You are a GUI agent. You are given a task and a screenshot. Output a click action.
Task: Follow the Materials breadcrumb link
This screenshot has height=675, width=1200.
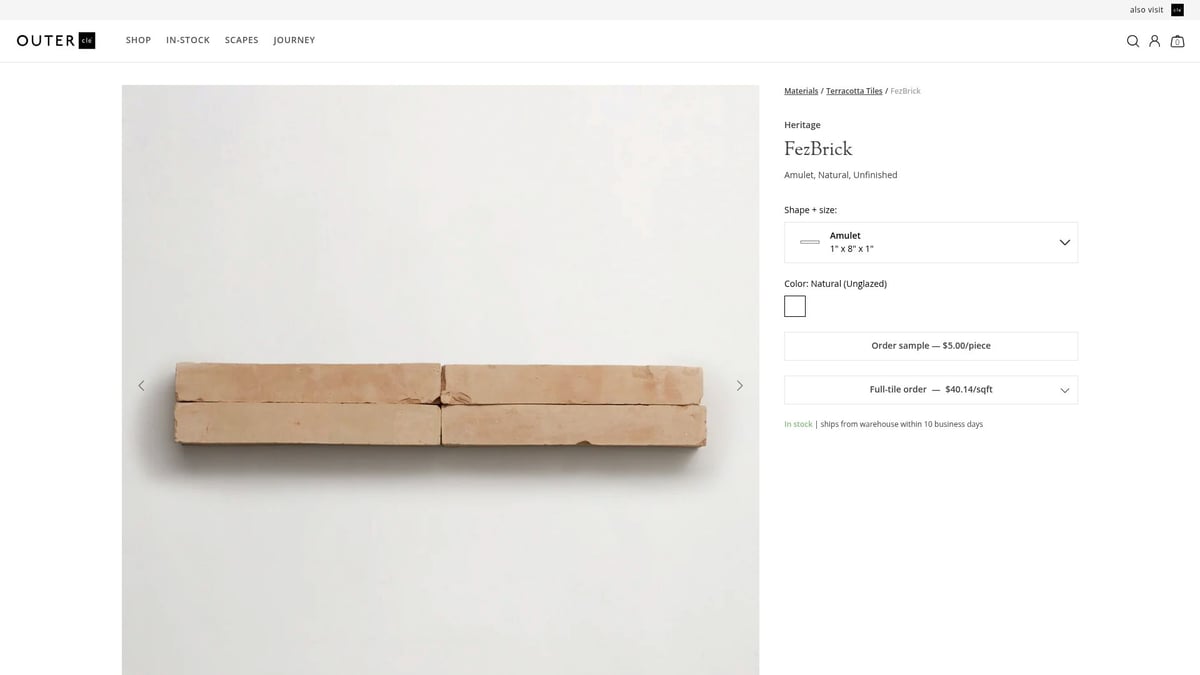coord(801,91)
